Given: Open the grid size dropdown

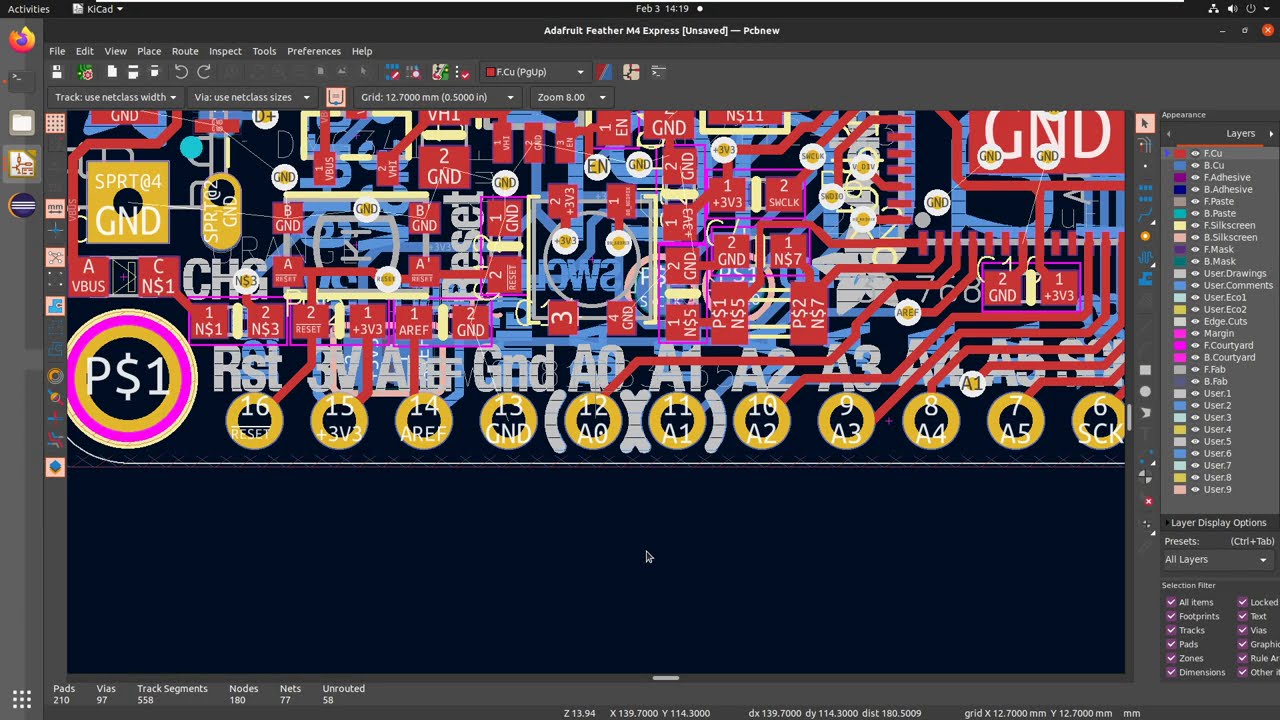Looking at the screenshot, I should tap(438, 97).
